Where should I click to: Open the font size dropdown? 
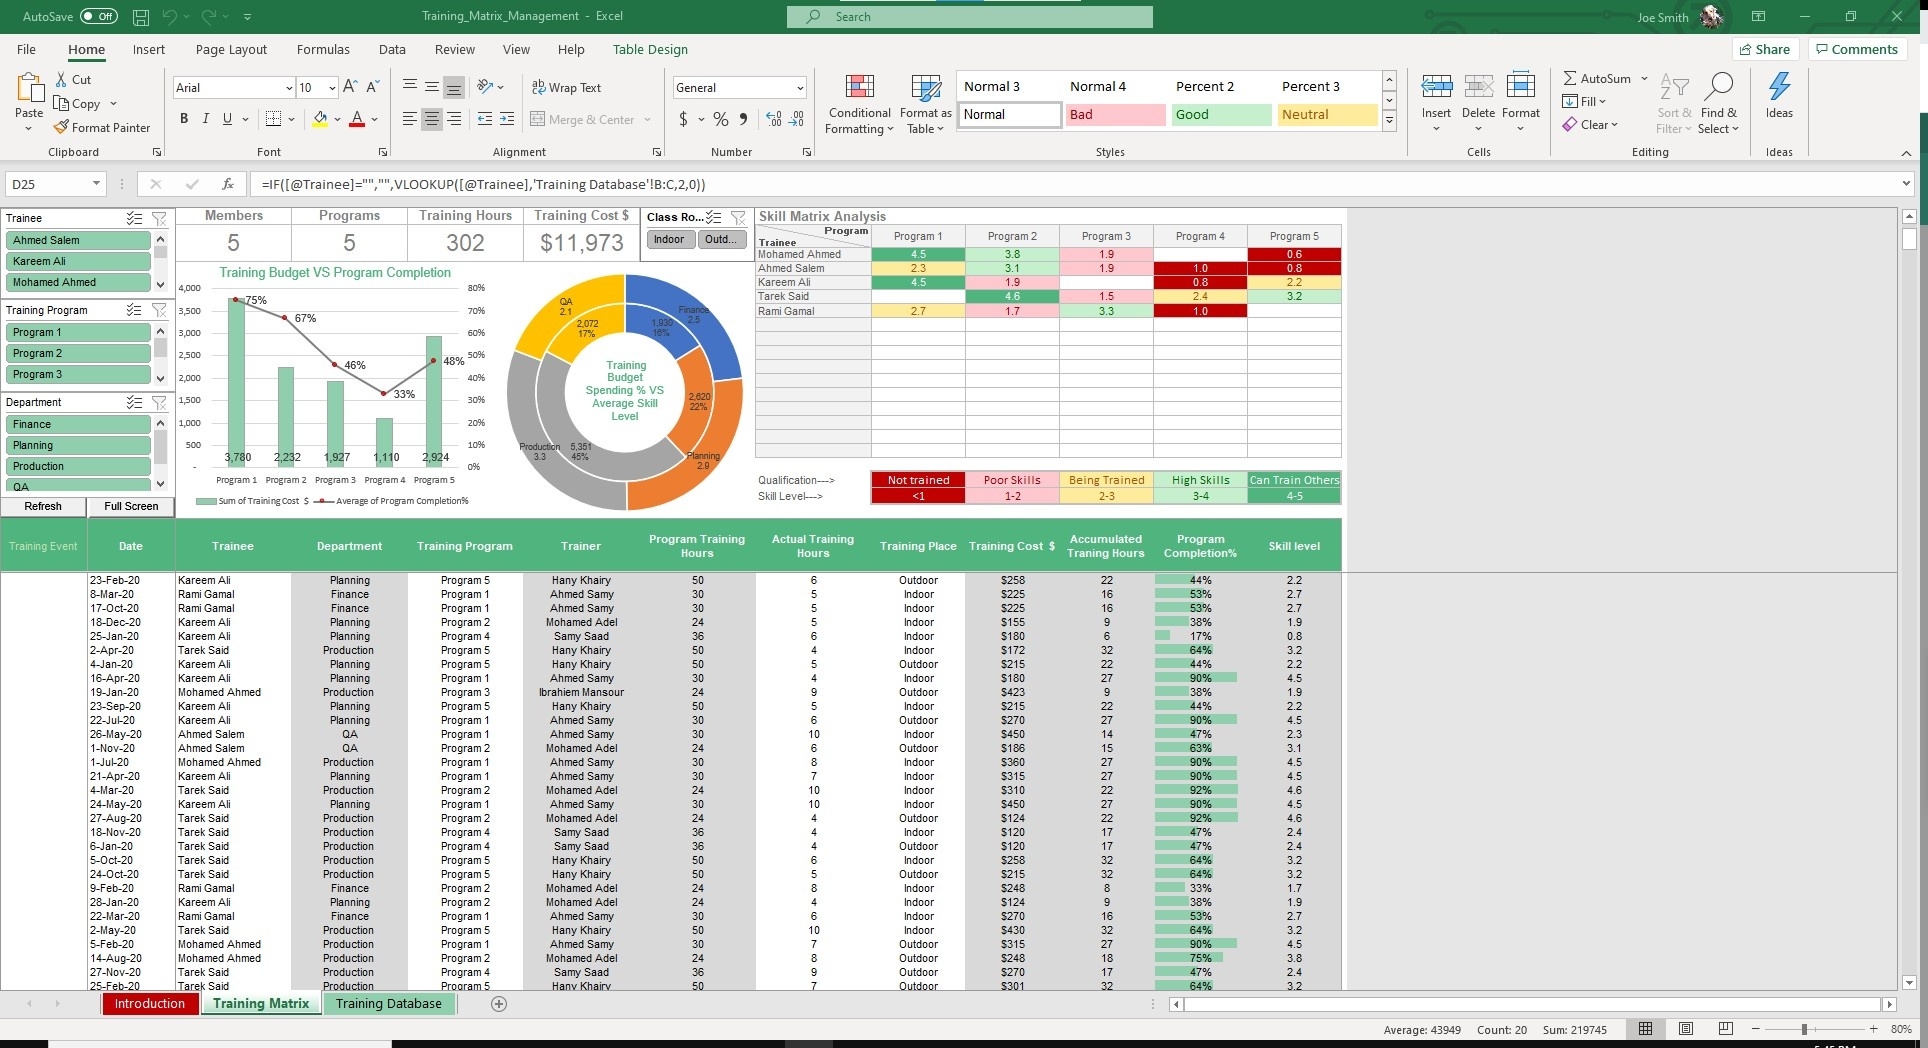[331, 88]
